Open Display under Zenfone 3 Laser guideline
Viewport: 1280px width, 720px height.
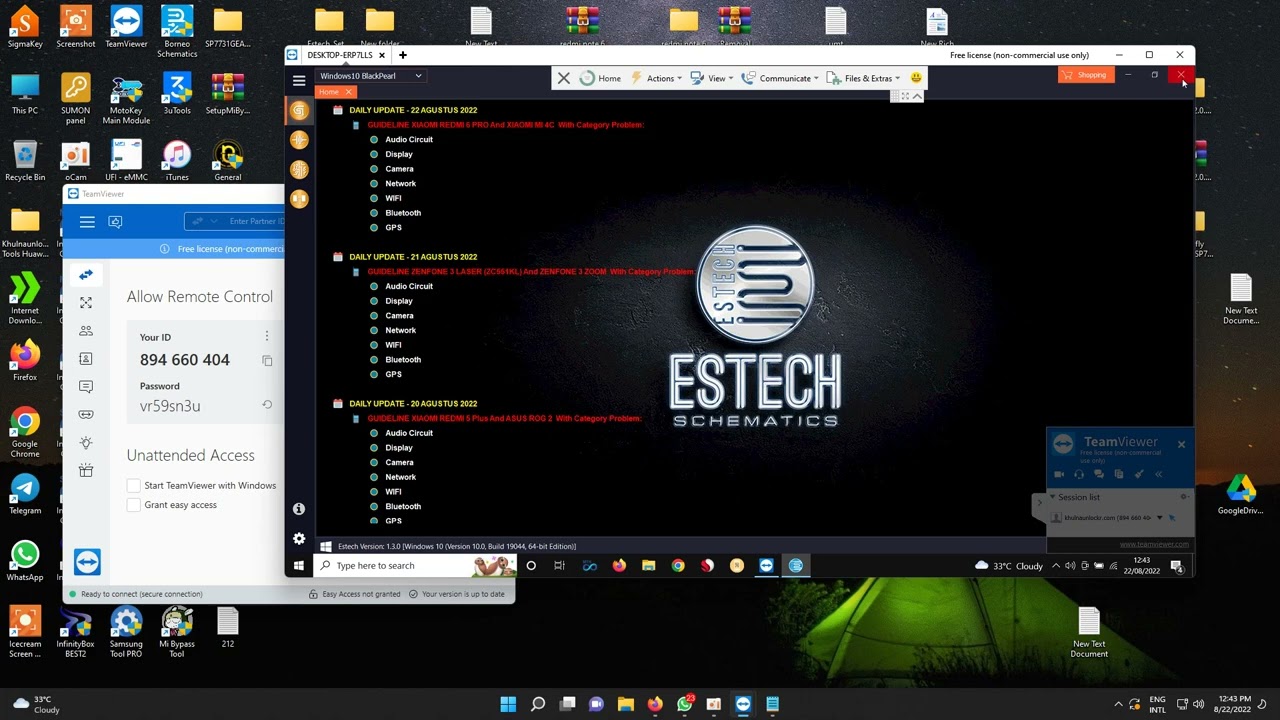point(399,301)
